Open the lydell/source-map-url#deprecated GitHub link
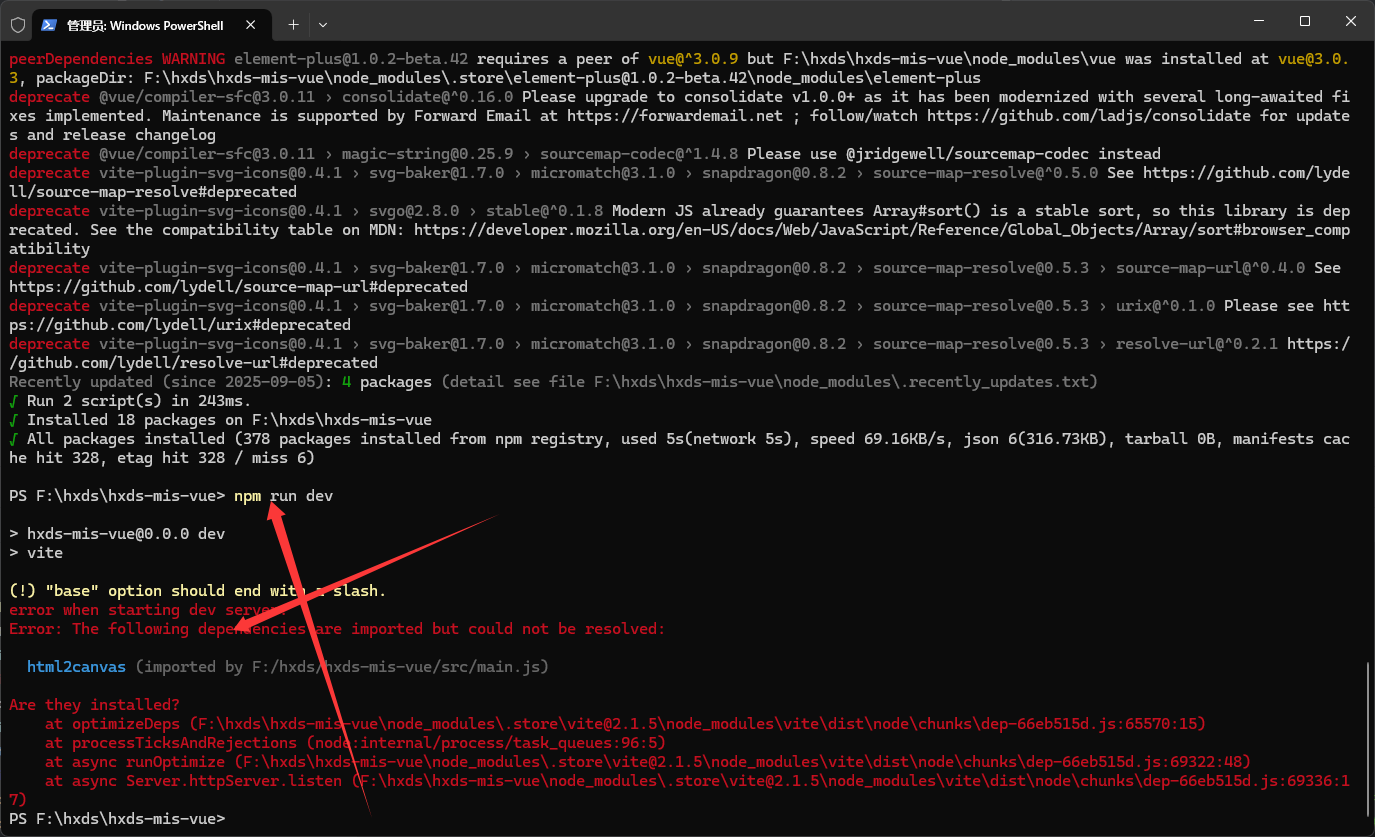Screen dimensions: 1375x837 (238, 287)
